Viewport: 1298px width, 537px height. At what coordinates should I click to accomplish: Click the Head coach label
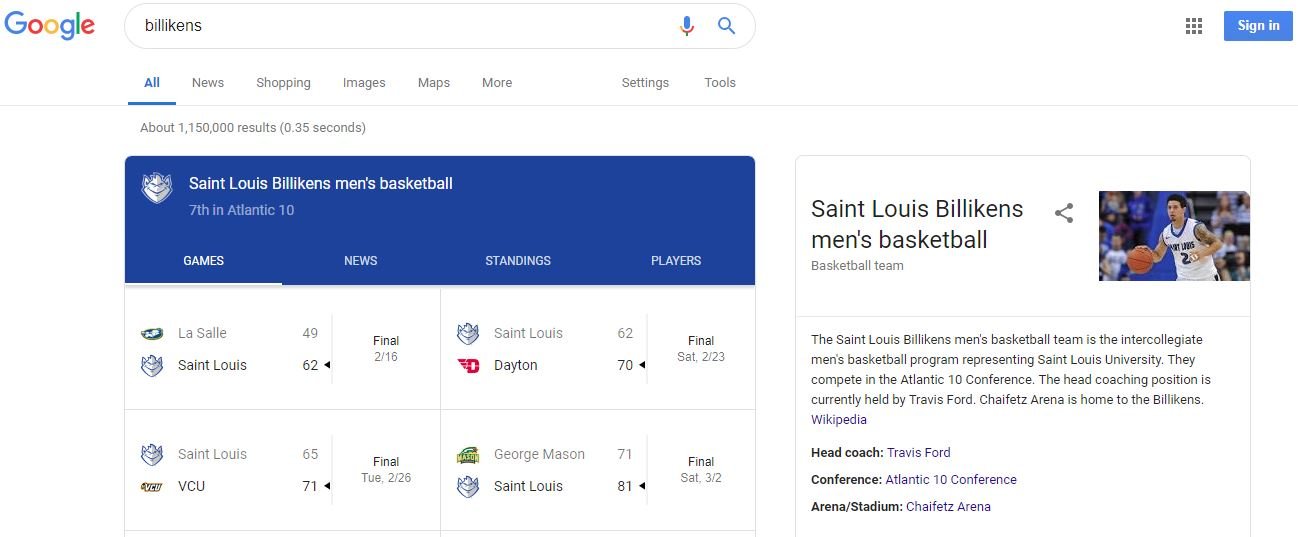pyautogui.click(x=847, y=453)
